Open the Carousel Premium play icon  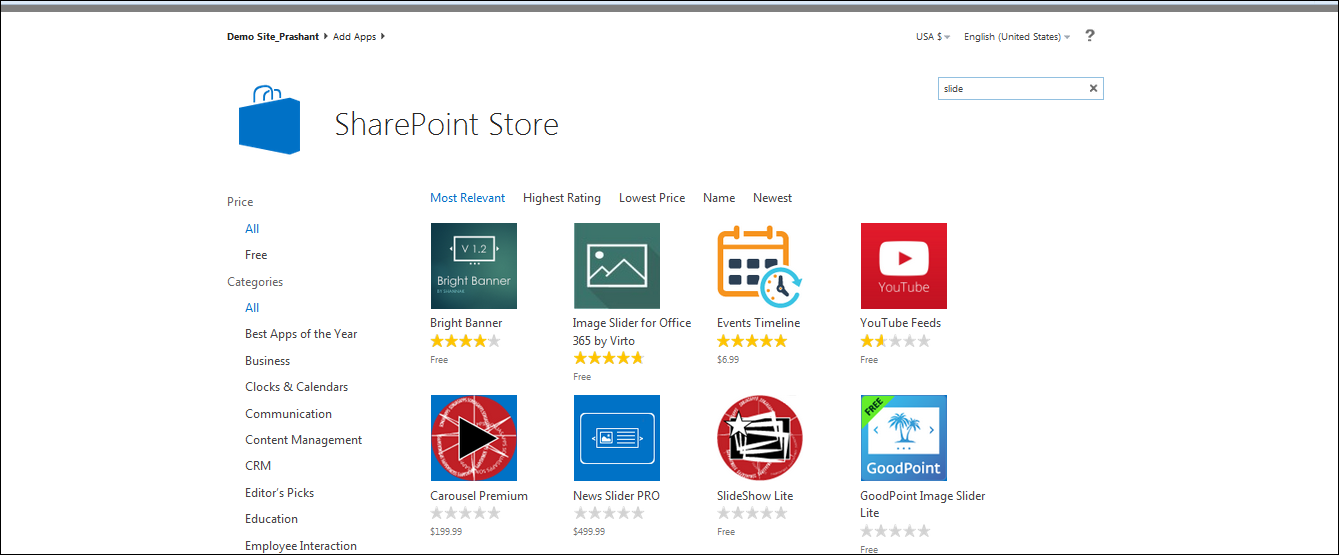coord(473,438)
